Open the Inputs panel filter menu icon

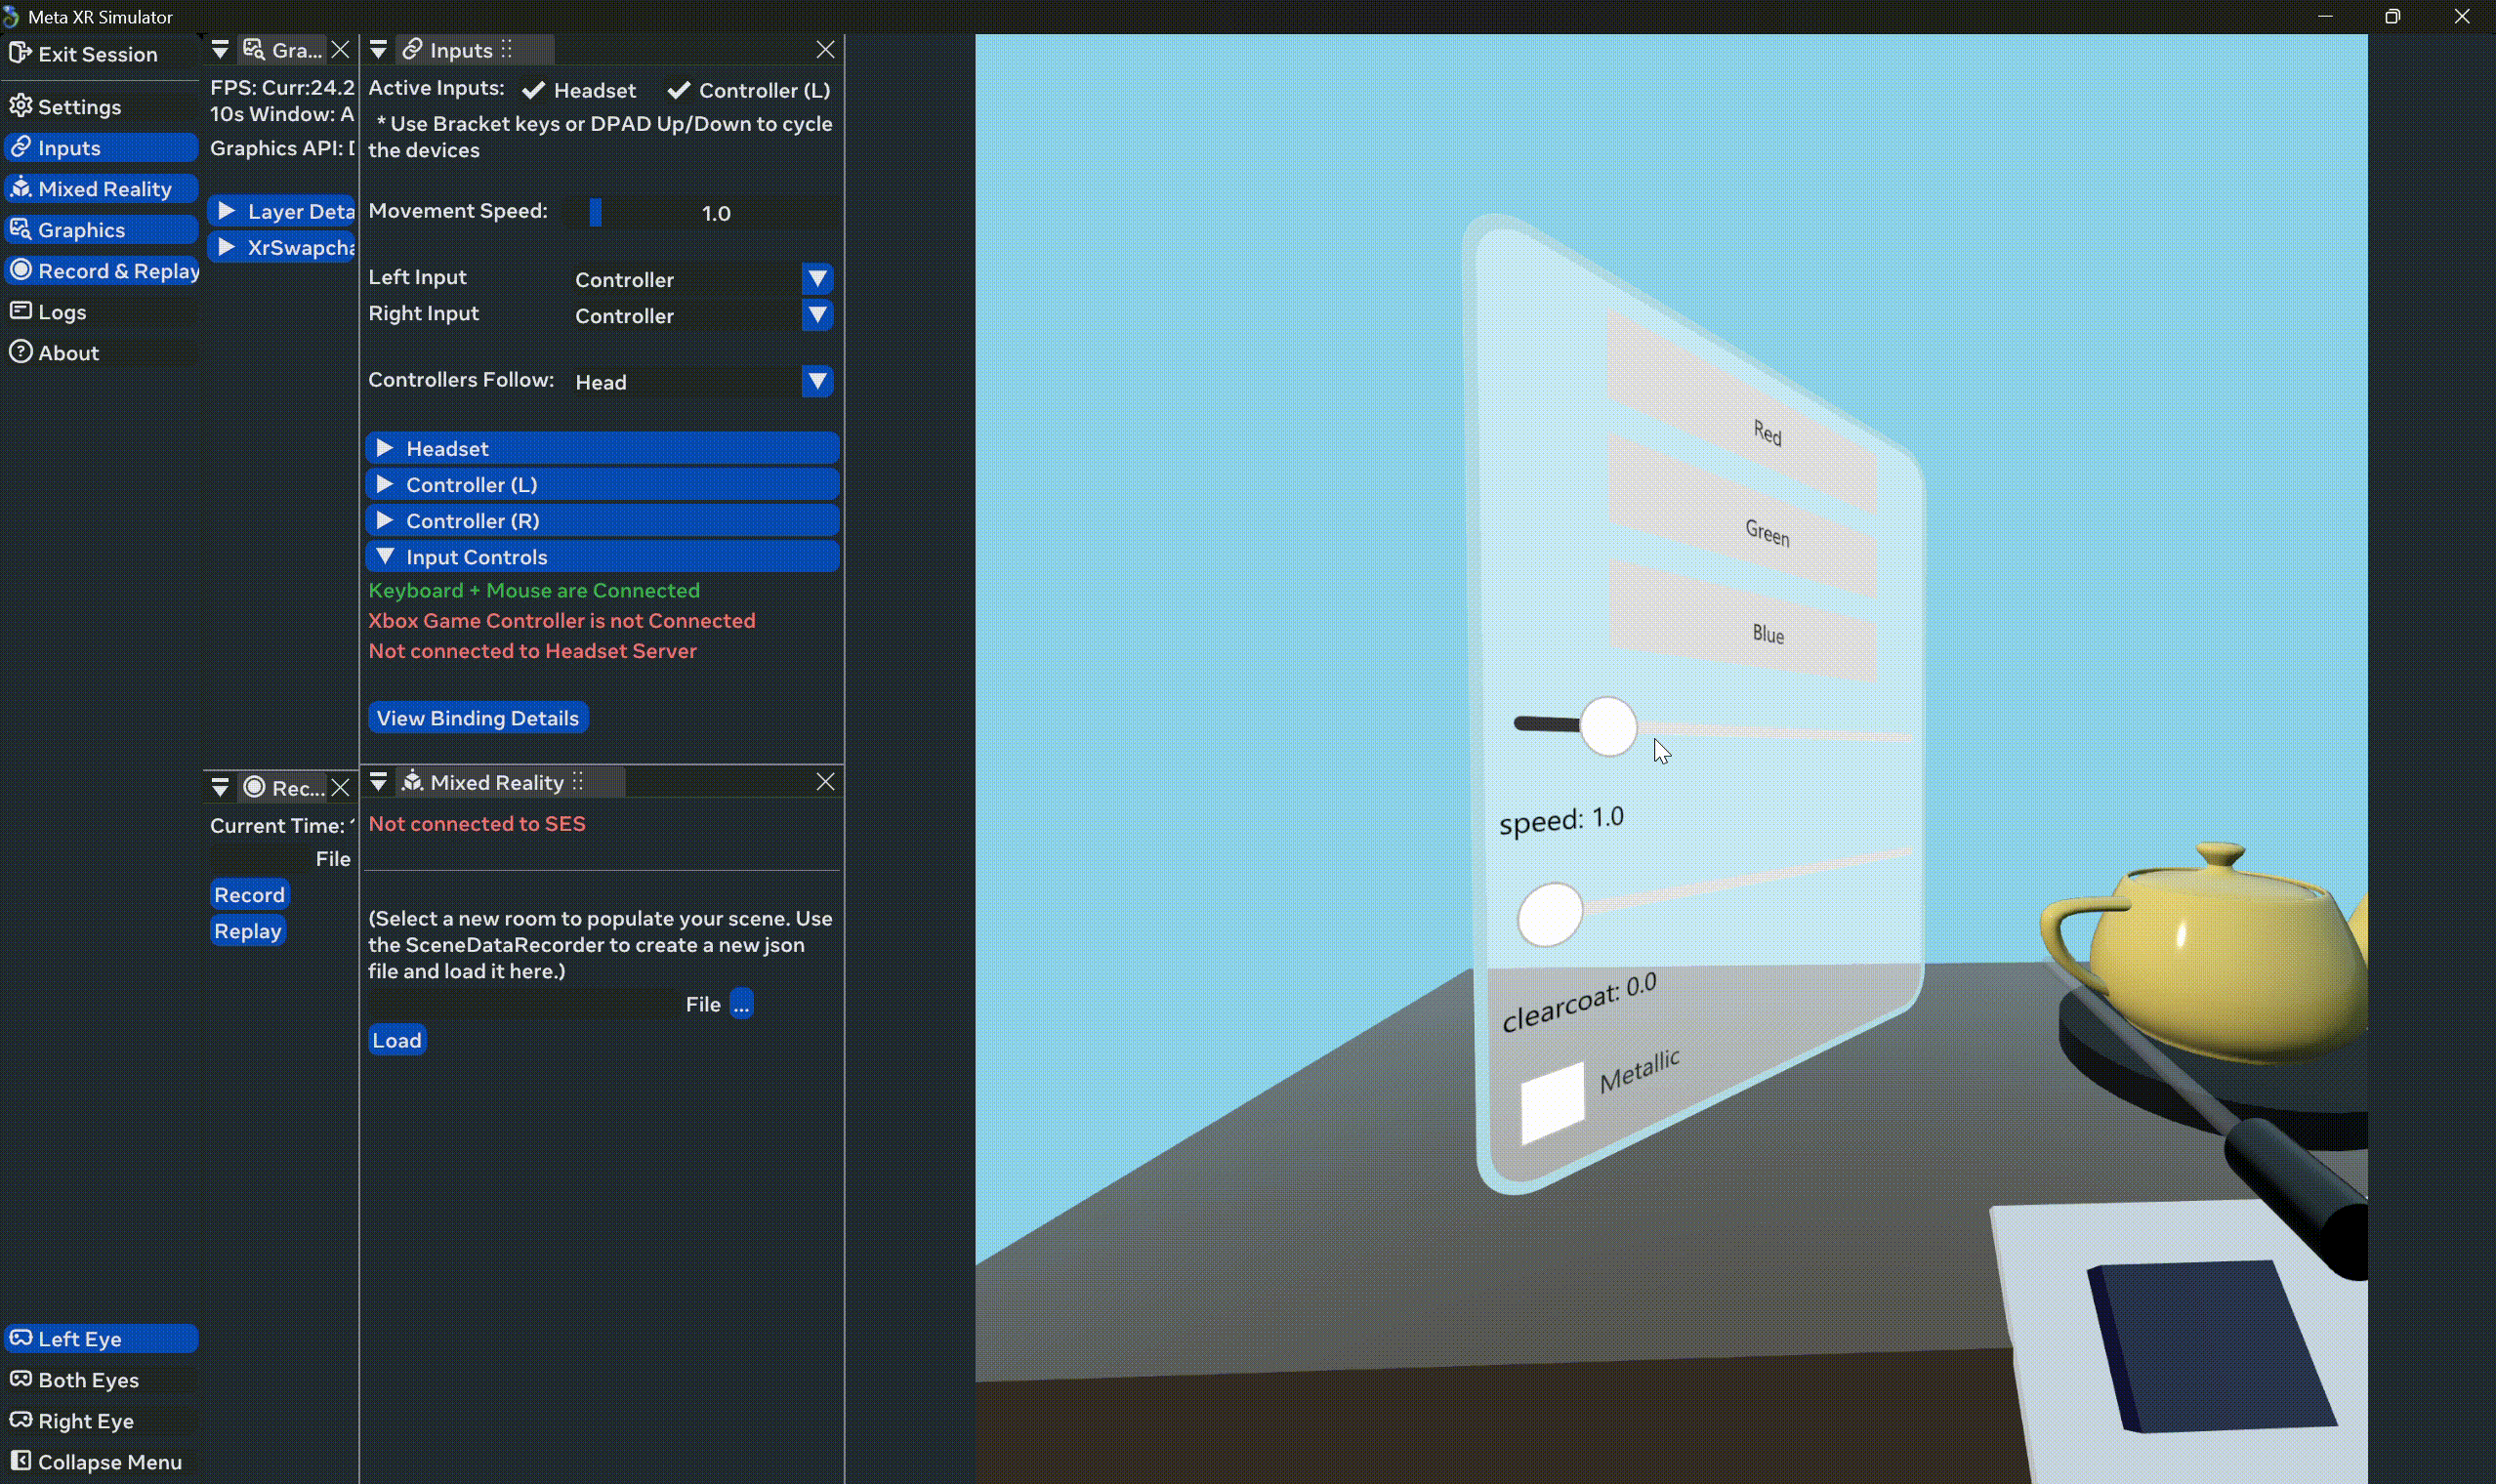[378, 49]
